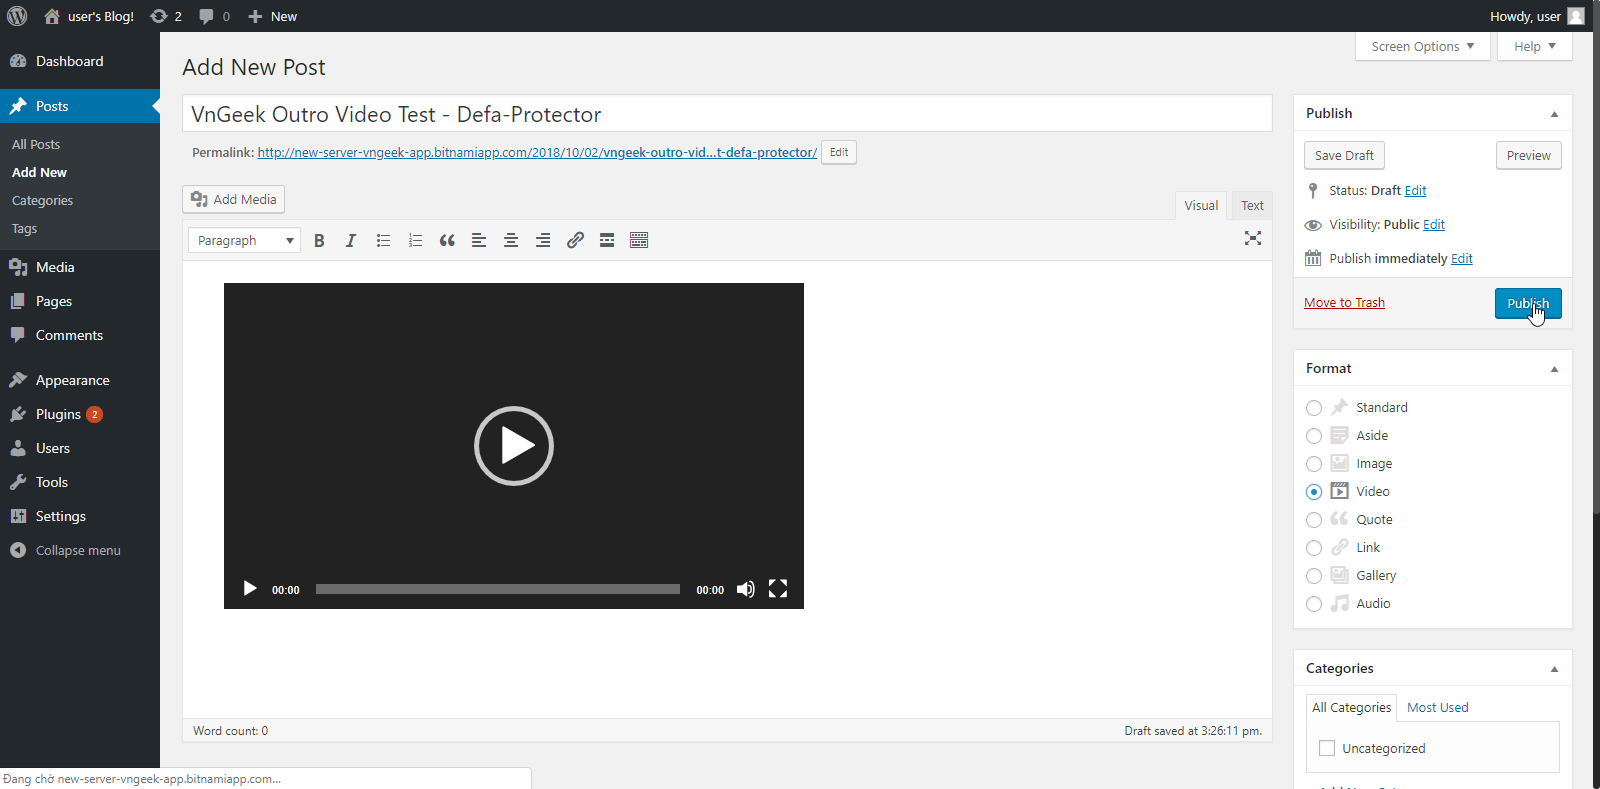This screenshot has width=1600, height=789.
Task: Click the Publish button
Action: [x=1528, y=303]
